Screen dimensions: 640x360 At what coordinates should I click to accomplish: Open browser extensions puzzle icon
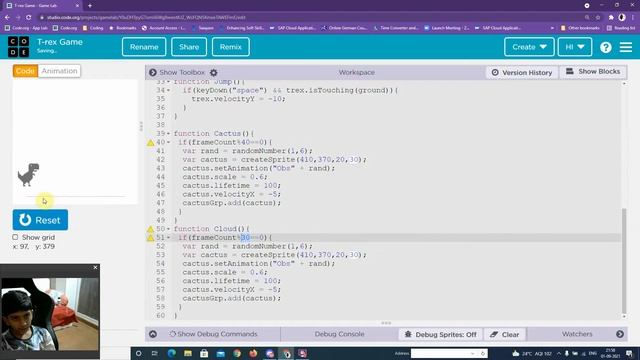611,18
